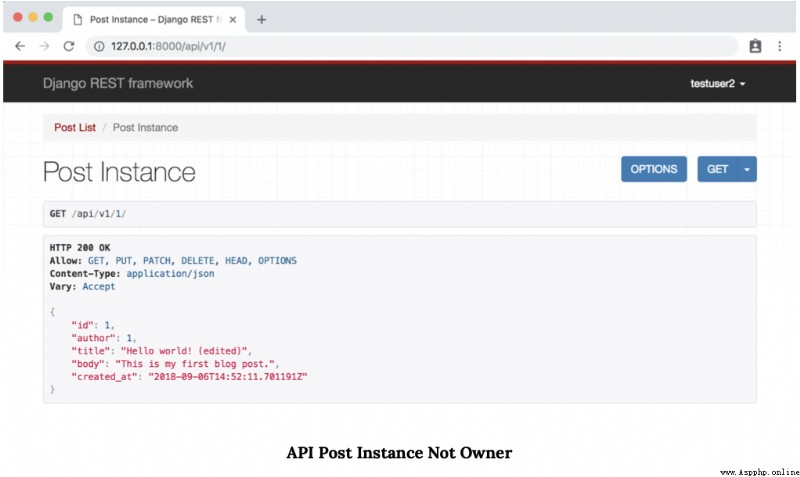View site information icon in address bar

click(99, 46)
